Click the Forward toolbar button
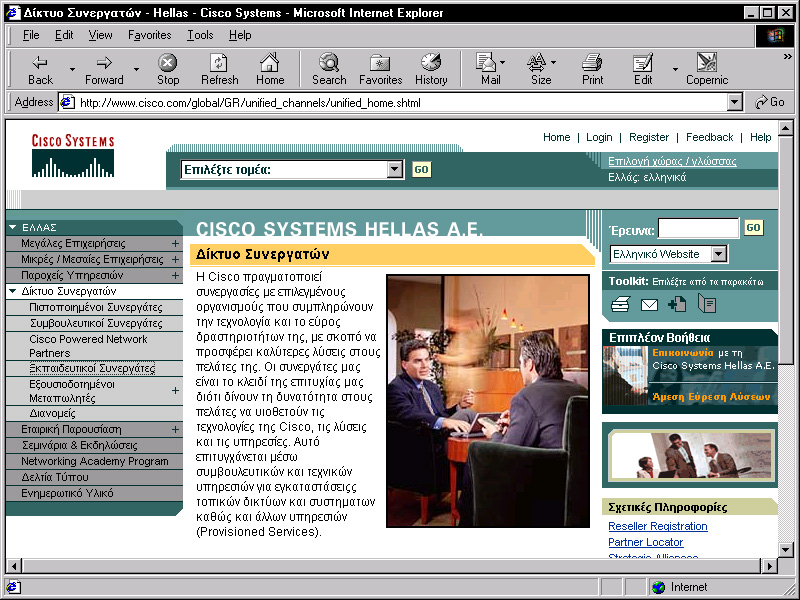800x600 pixels. (x=104, y=69)
